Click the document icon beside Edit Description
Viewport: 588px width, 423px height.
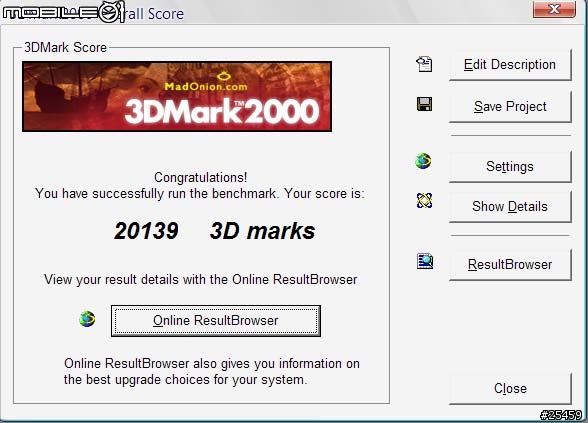(x=424, y=64)
